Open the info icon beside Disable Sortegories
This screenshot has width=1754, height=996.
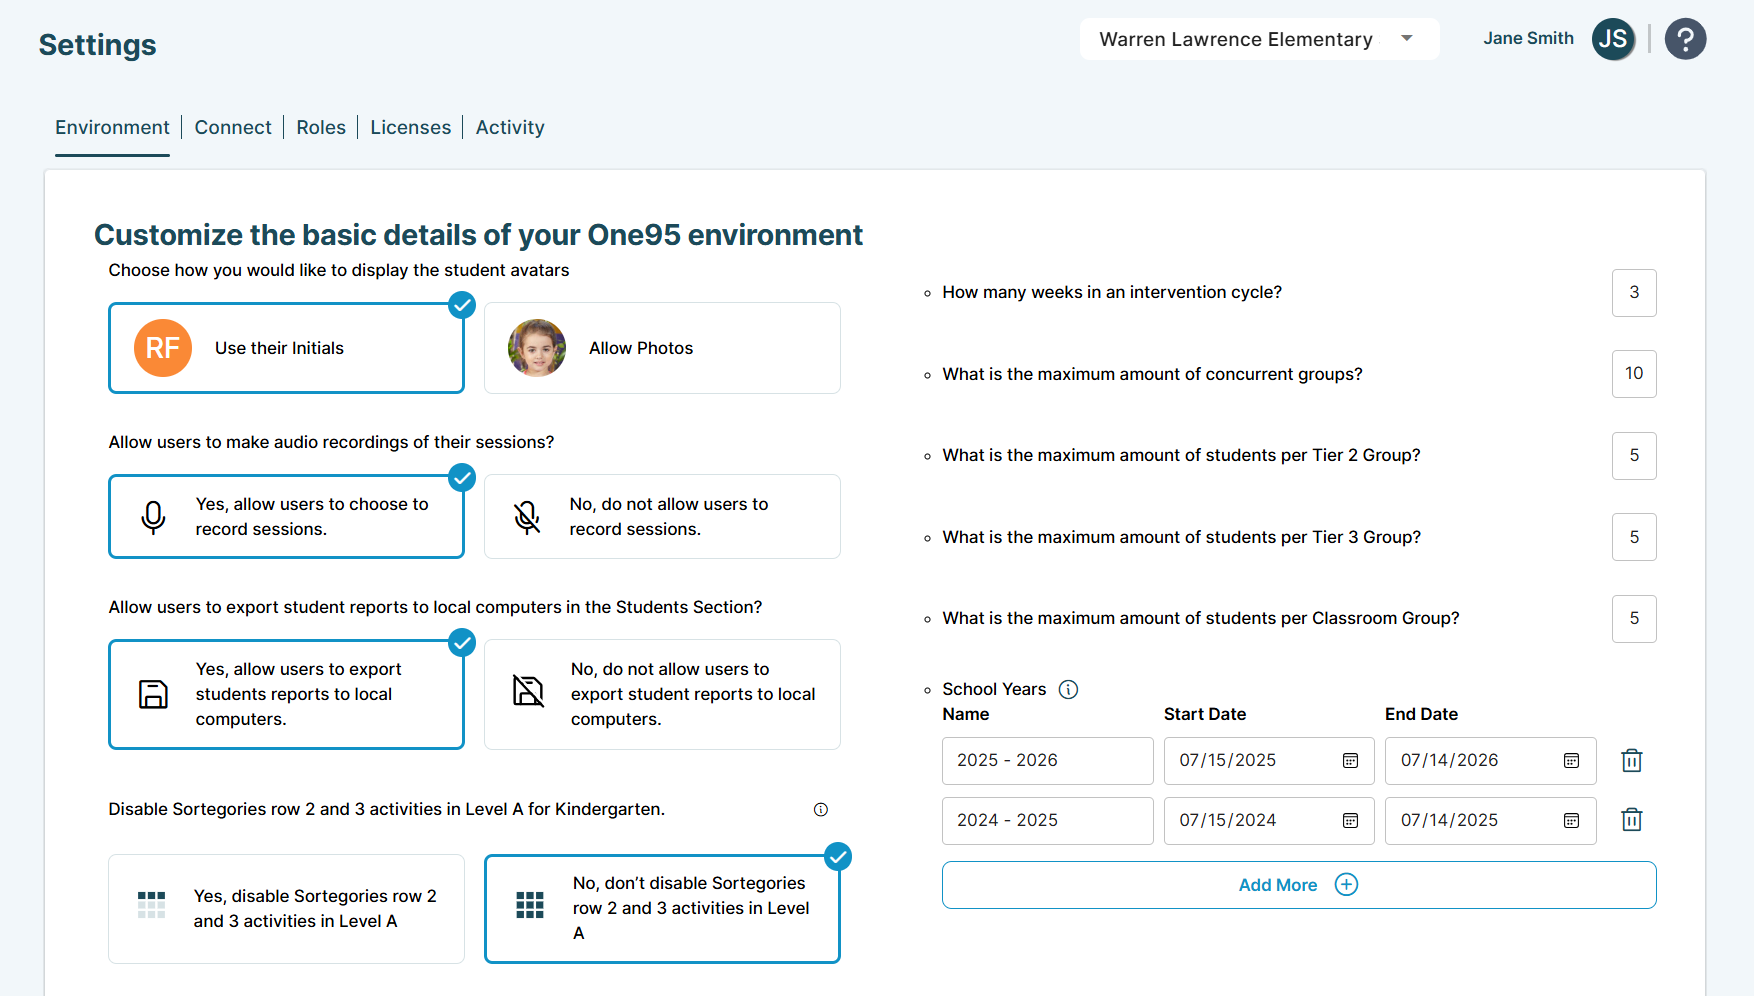821,810
